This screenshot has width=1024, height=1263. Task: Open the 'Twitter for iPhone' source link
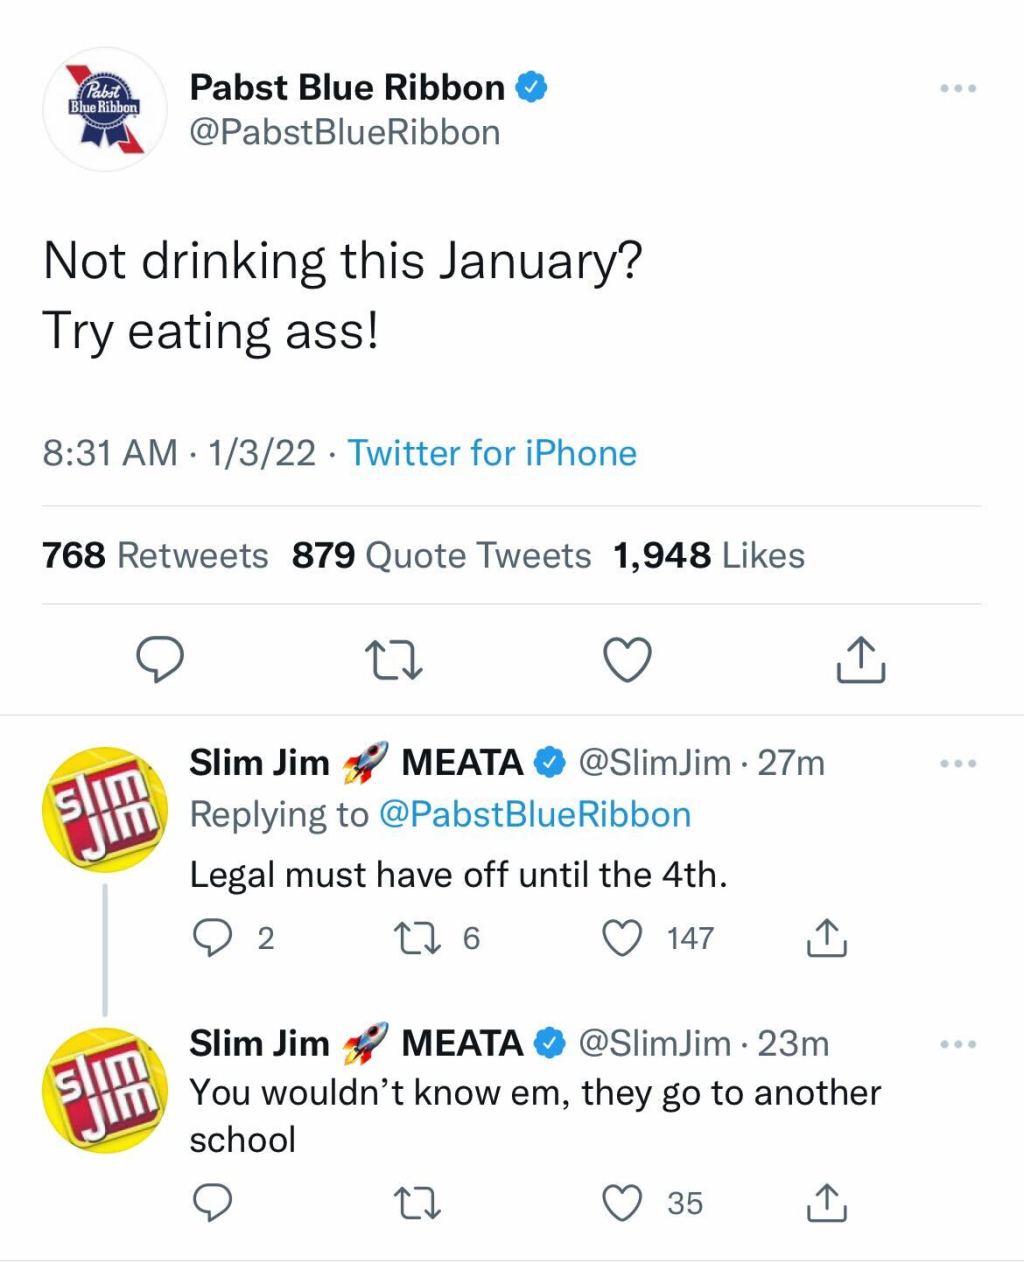pyautogui.click(x=492, y=453)
